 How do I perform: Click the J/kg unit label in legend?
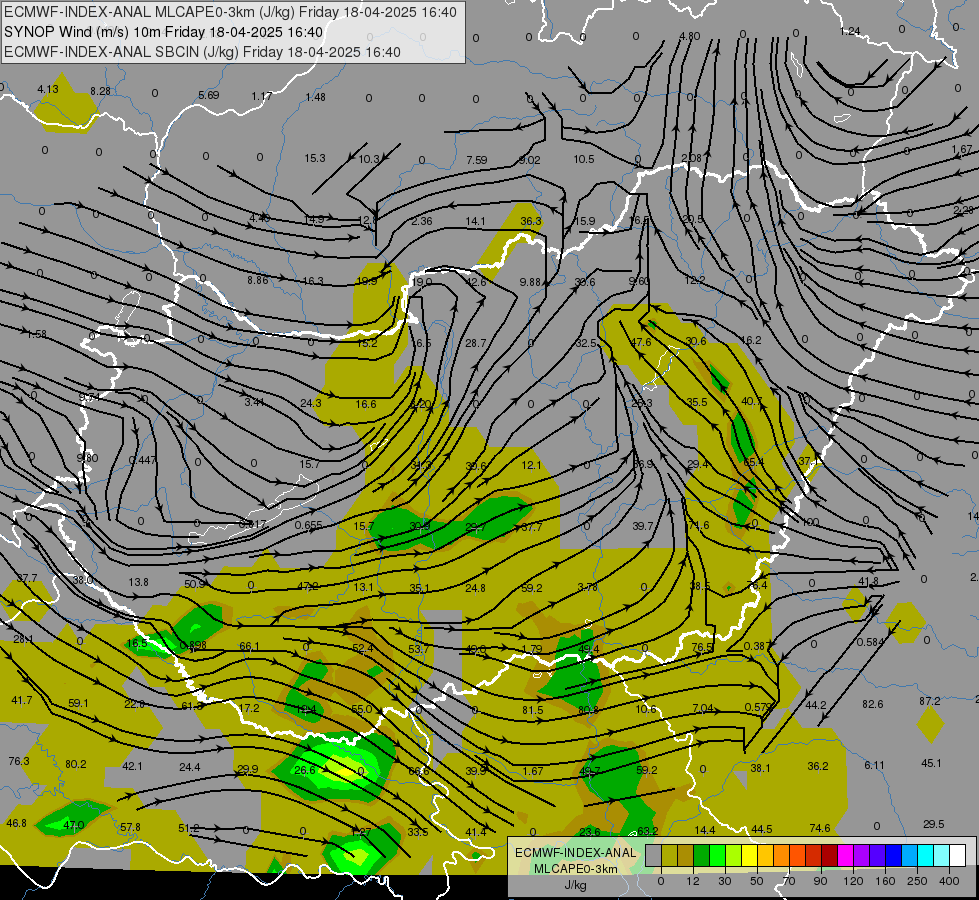pyautogui.click(x=576, y=885)
